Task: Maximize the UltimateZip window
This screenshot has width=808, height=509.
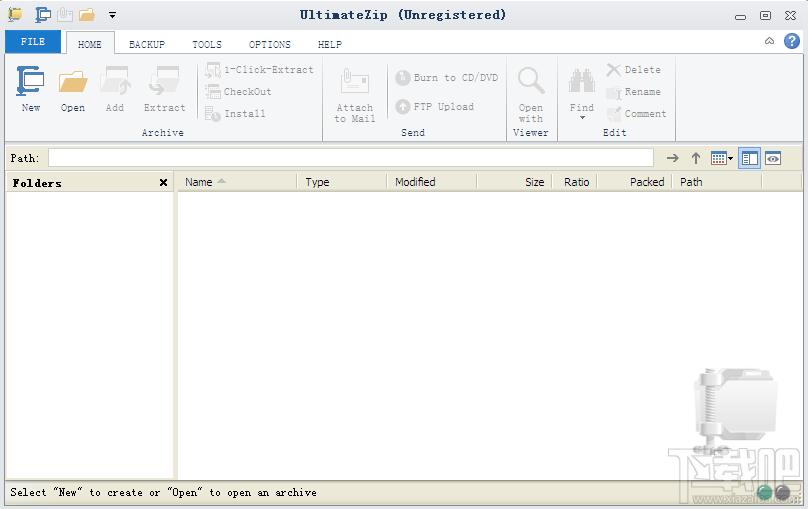Action: tap(766, 15)
